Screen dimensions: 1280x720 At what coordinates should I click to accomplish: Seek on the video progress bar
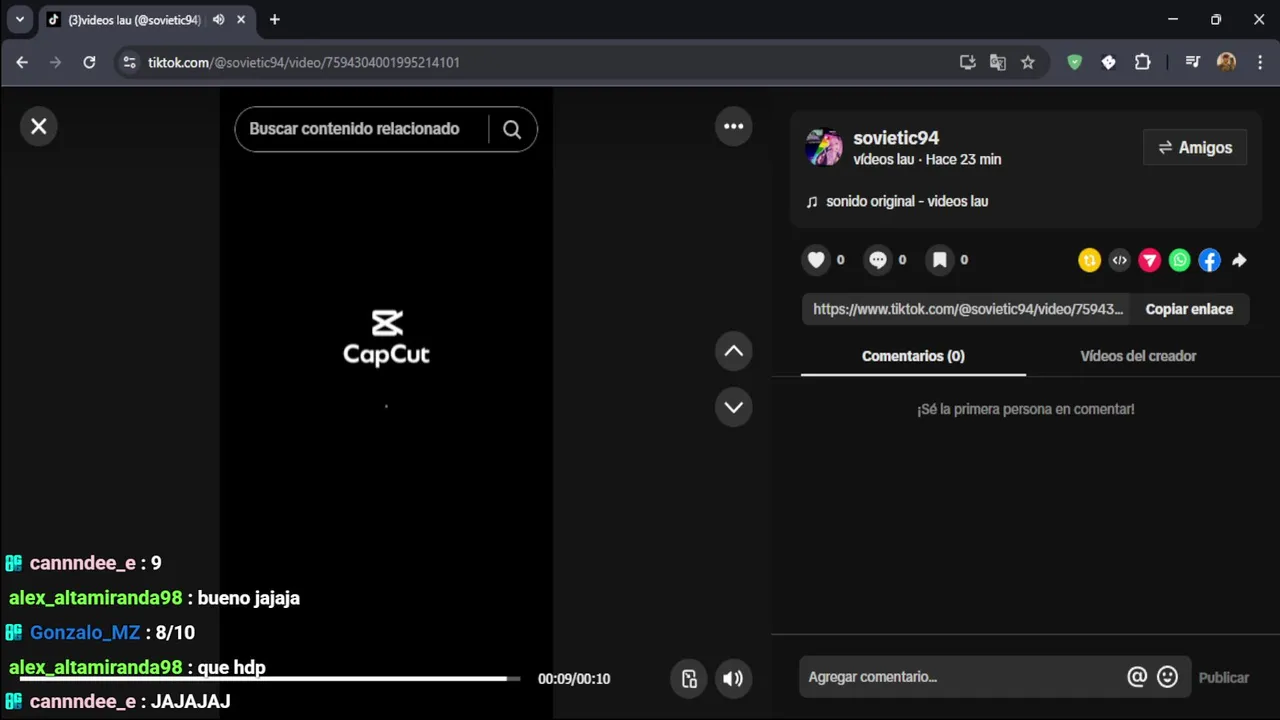(x=270, y=679)
